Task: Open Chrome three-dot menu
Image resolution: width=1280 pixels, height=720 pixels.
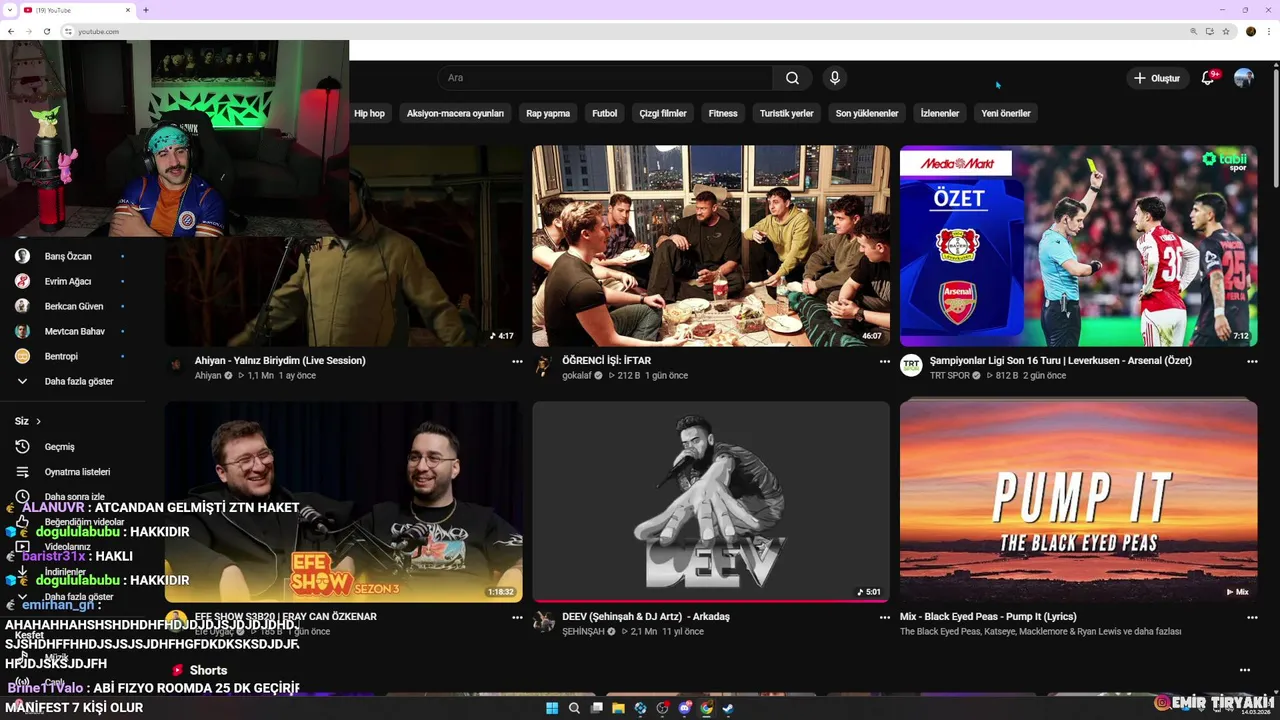Action: tap(1268, 31)
